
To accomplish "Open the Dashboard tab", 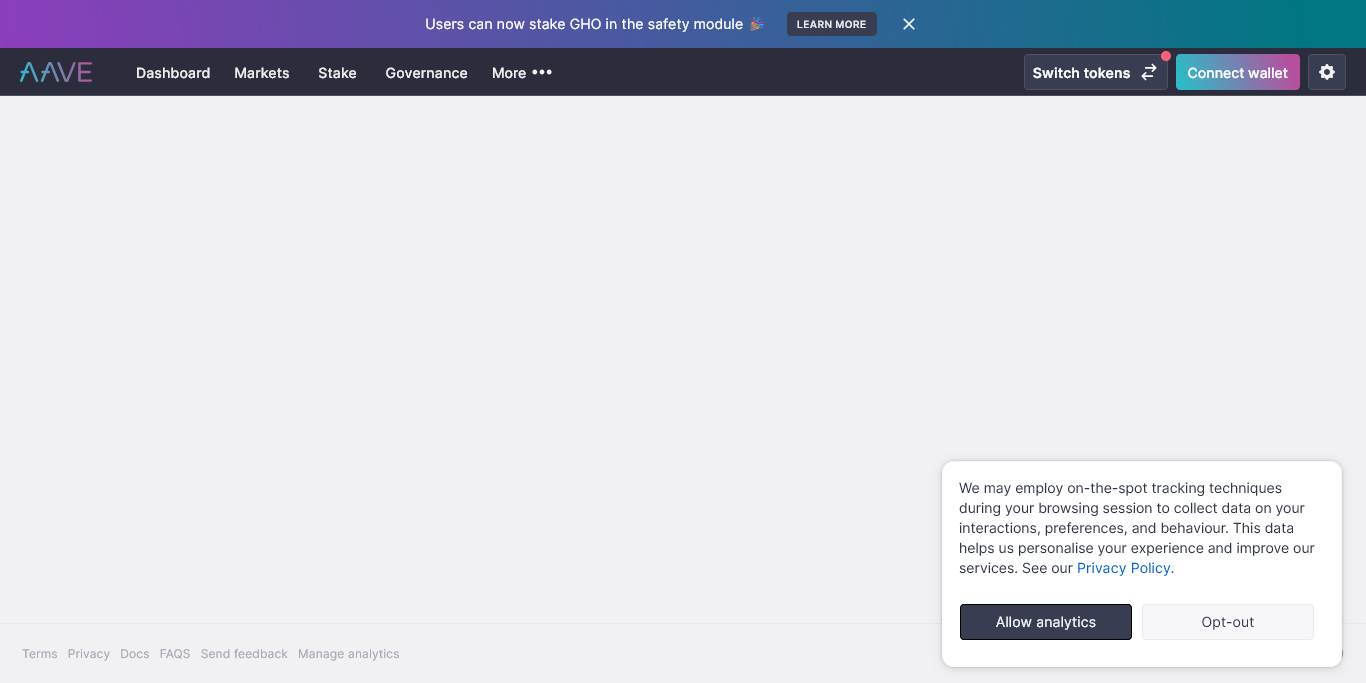I will tap(173, 73).
